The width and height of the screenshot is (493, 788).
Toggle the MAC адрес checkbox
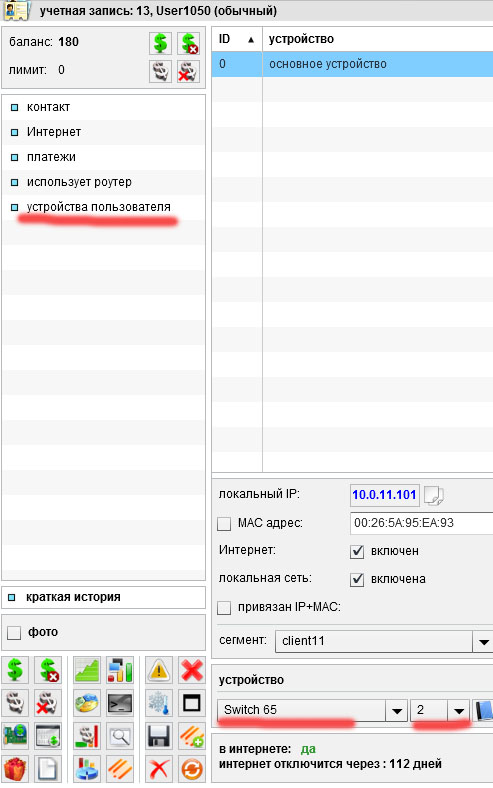click(224, 524)
